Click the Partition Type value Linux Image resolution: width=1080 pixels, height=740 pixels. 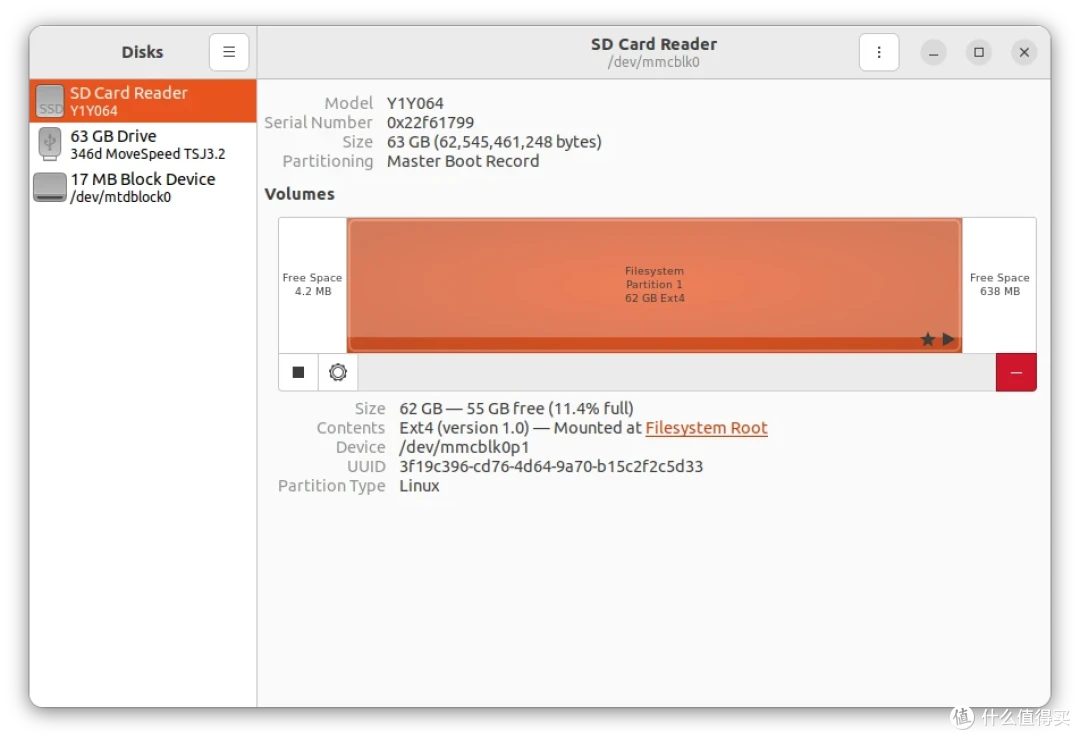419,486
